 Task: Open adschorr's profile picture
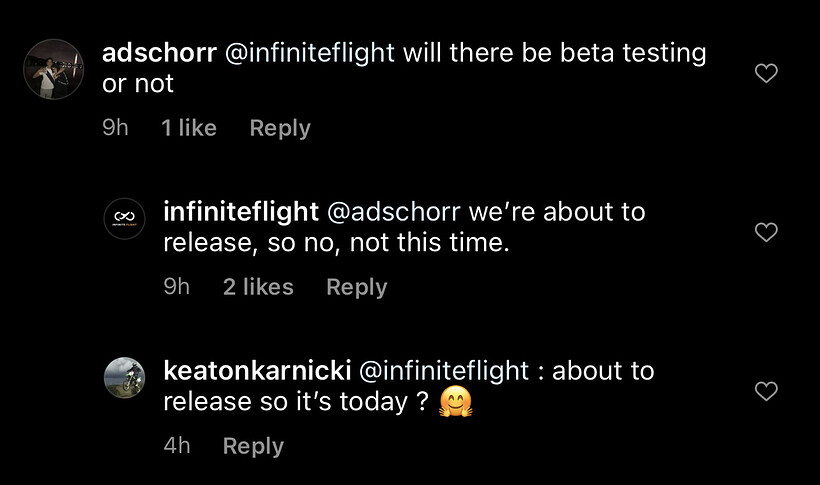coord(53,69)
